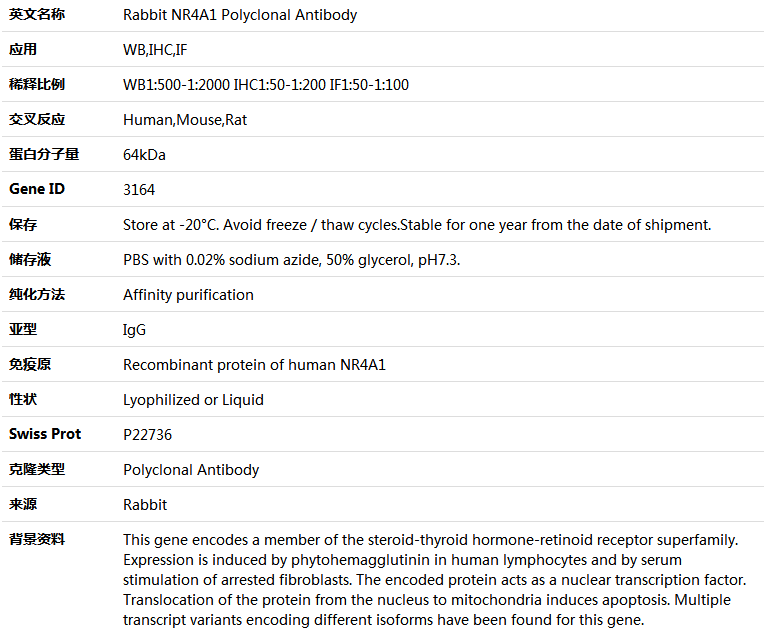This screenshot has height=639, width=770.
Task: Click the Store at -20°C storage instructions
Action: click(x=417, y=225)
